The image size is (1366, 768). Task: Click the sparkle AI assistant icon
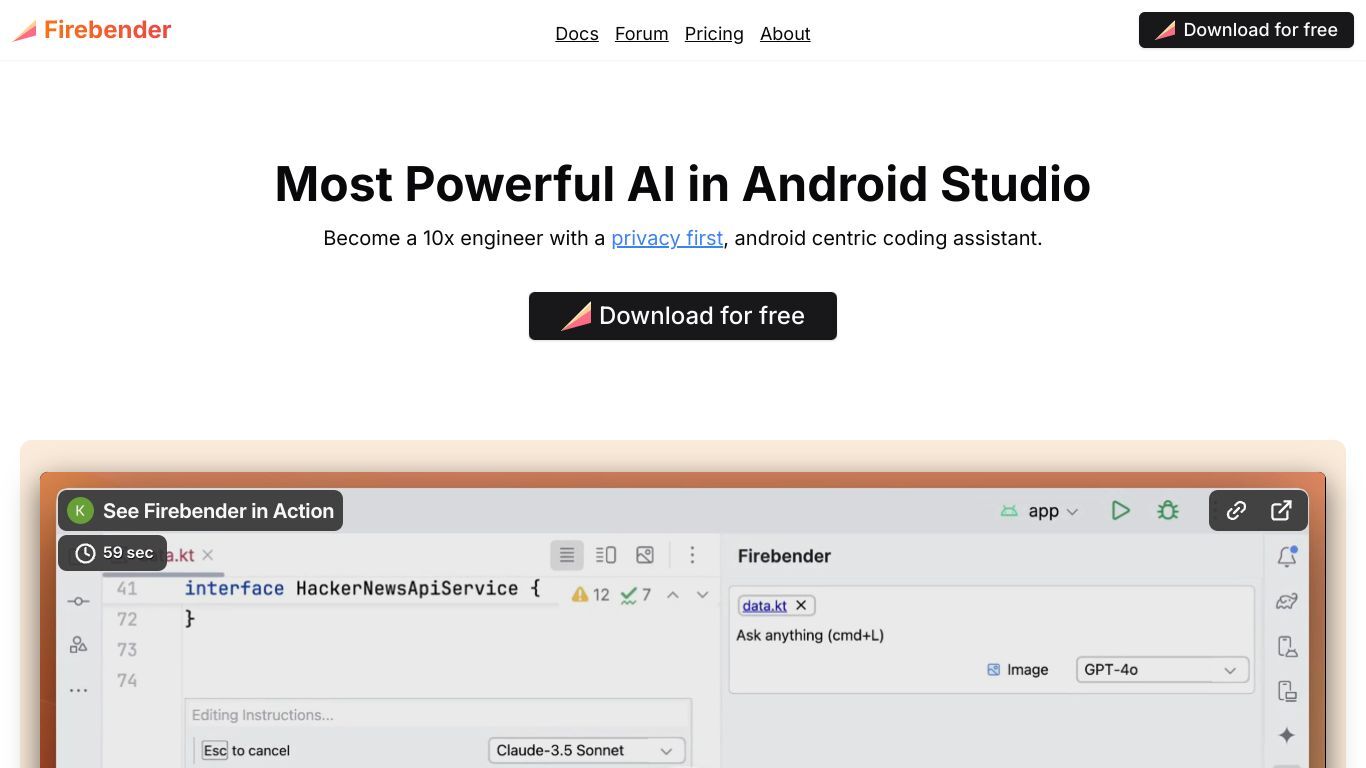coord(1287,735)
